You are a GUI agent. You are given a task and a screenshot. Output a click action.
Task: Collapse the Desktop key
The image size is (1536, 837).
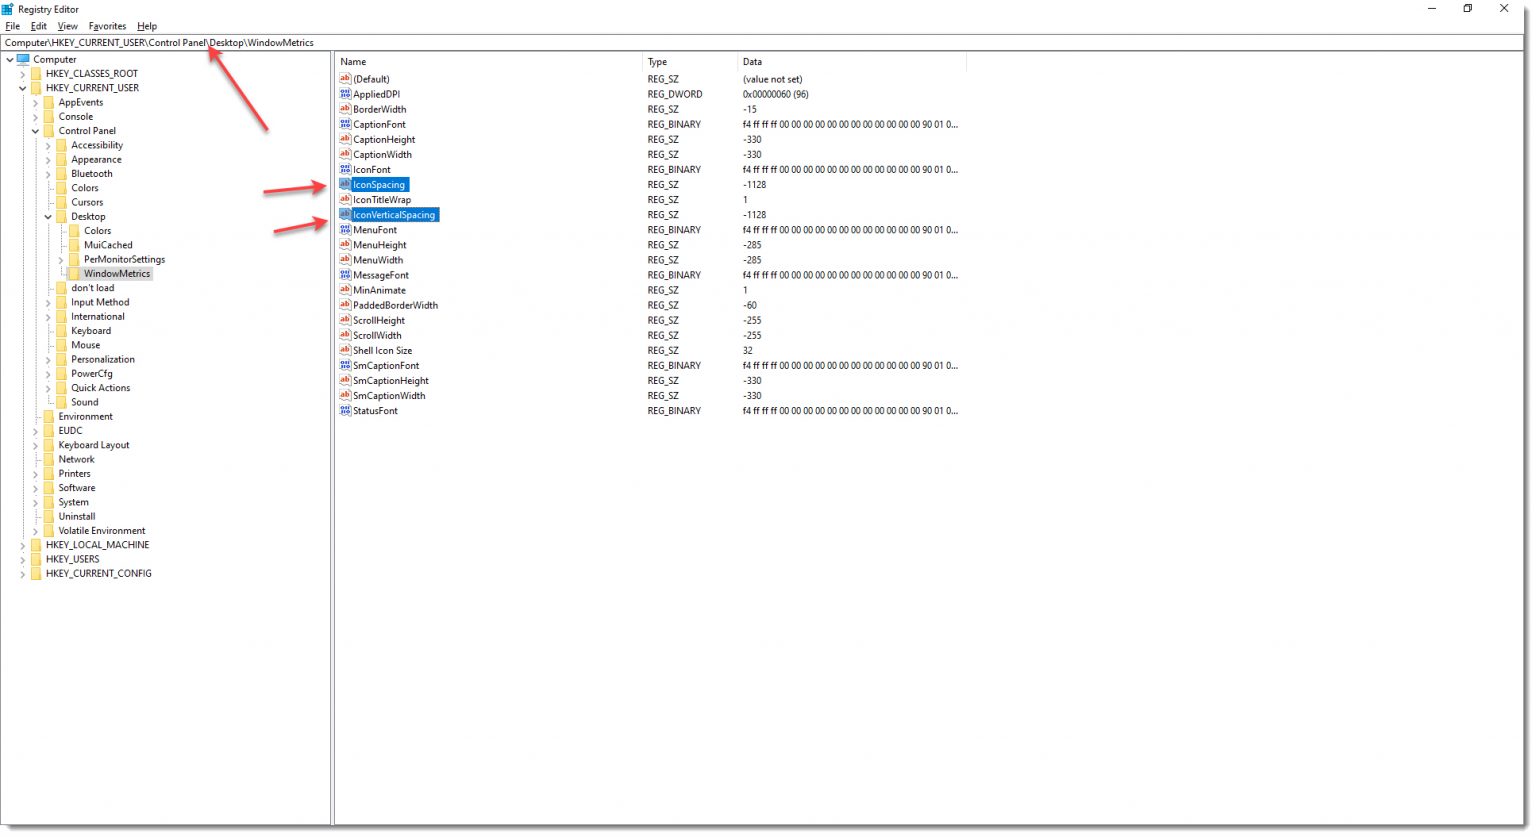tap(47, 216)
